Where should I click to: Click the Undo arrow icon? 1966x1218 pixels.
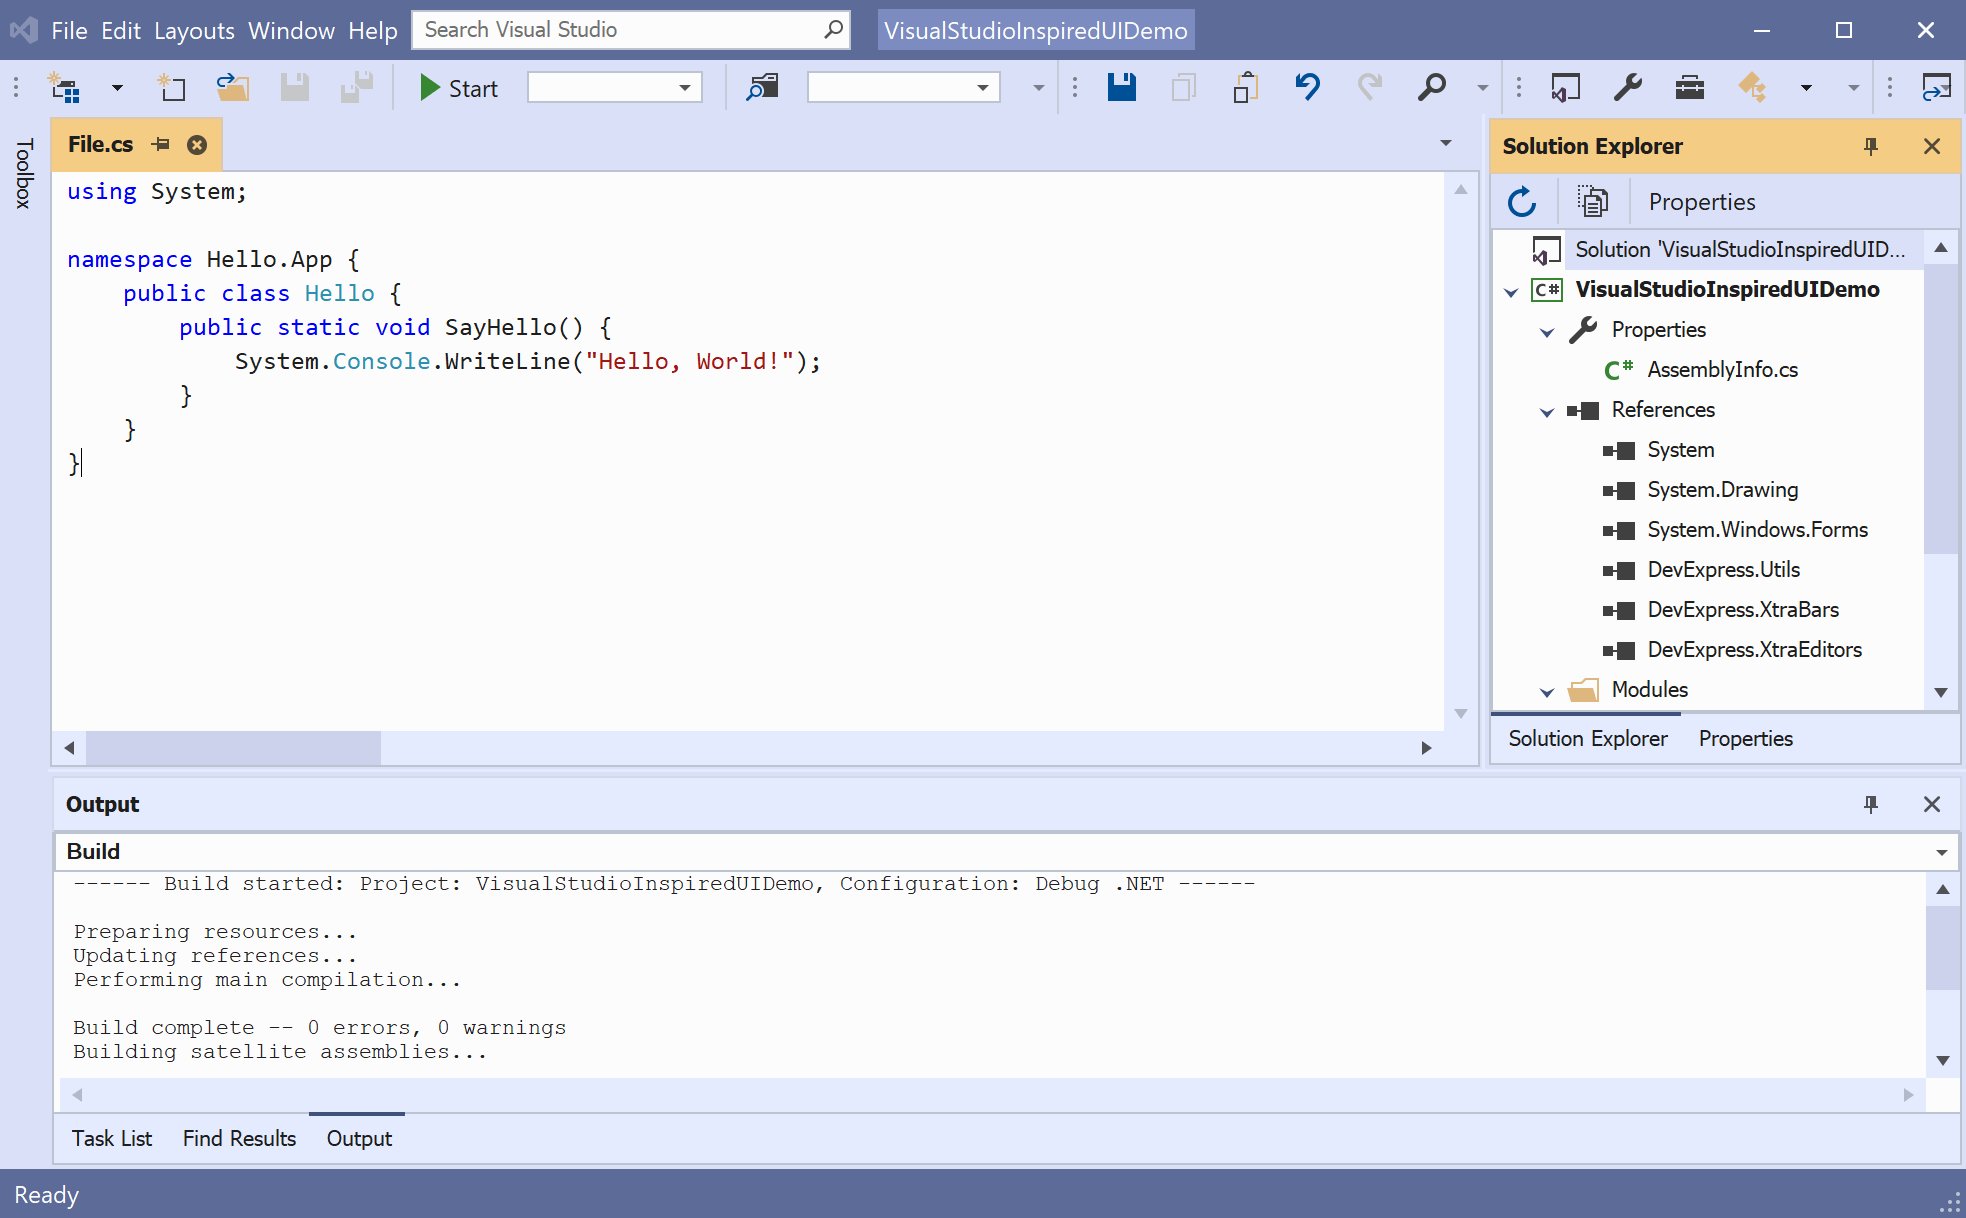coord(1307,88)
